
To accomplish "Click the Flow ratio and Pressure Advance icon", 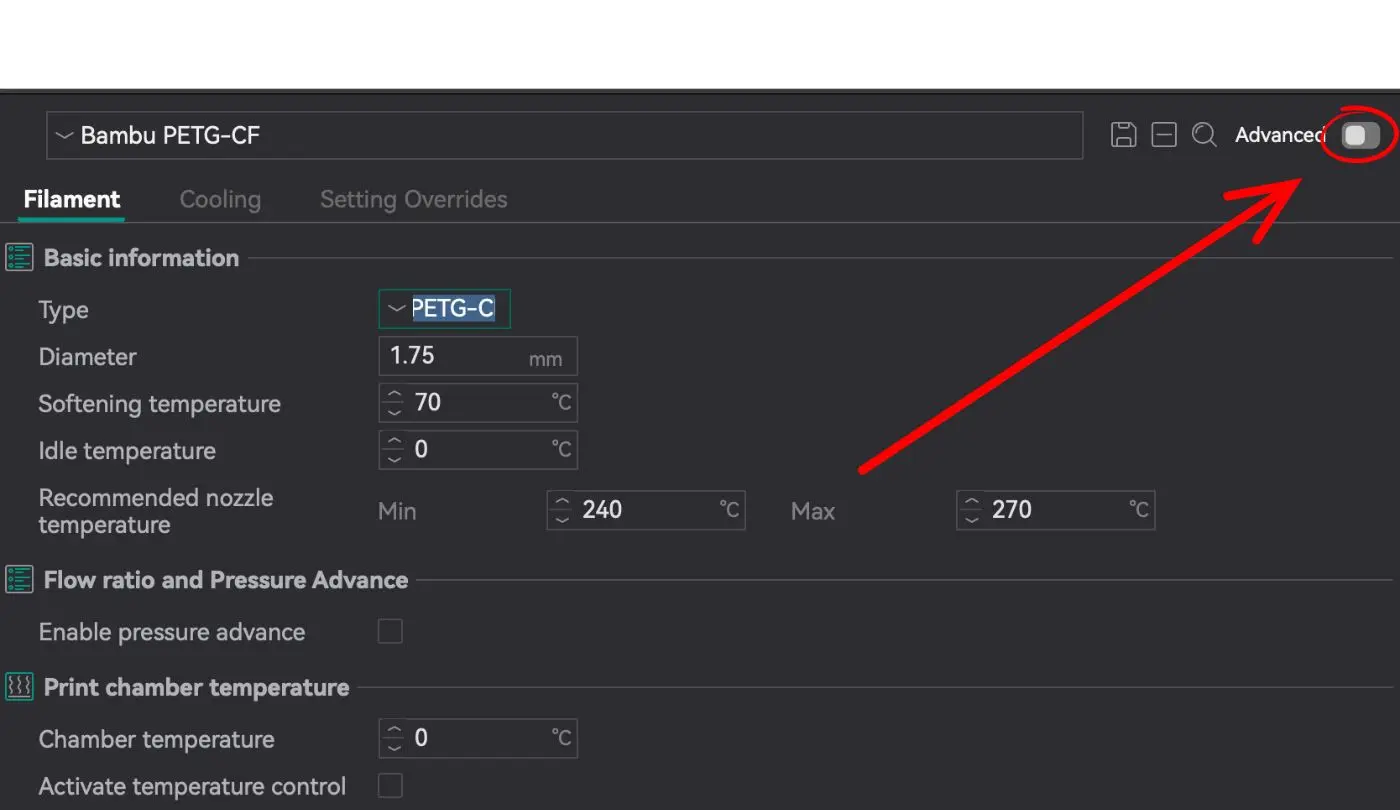I will pyautogui.click(x=19, y=580).
